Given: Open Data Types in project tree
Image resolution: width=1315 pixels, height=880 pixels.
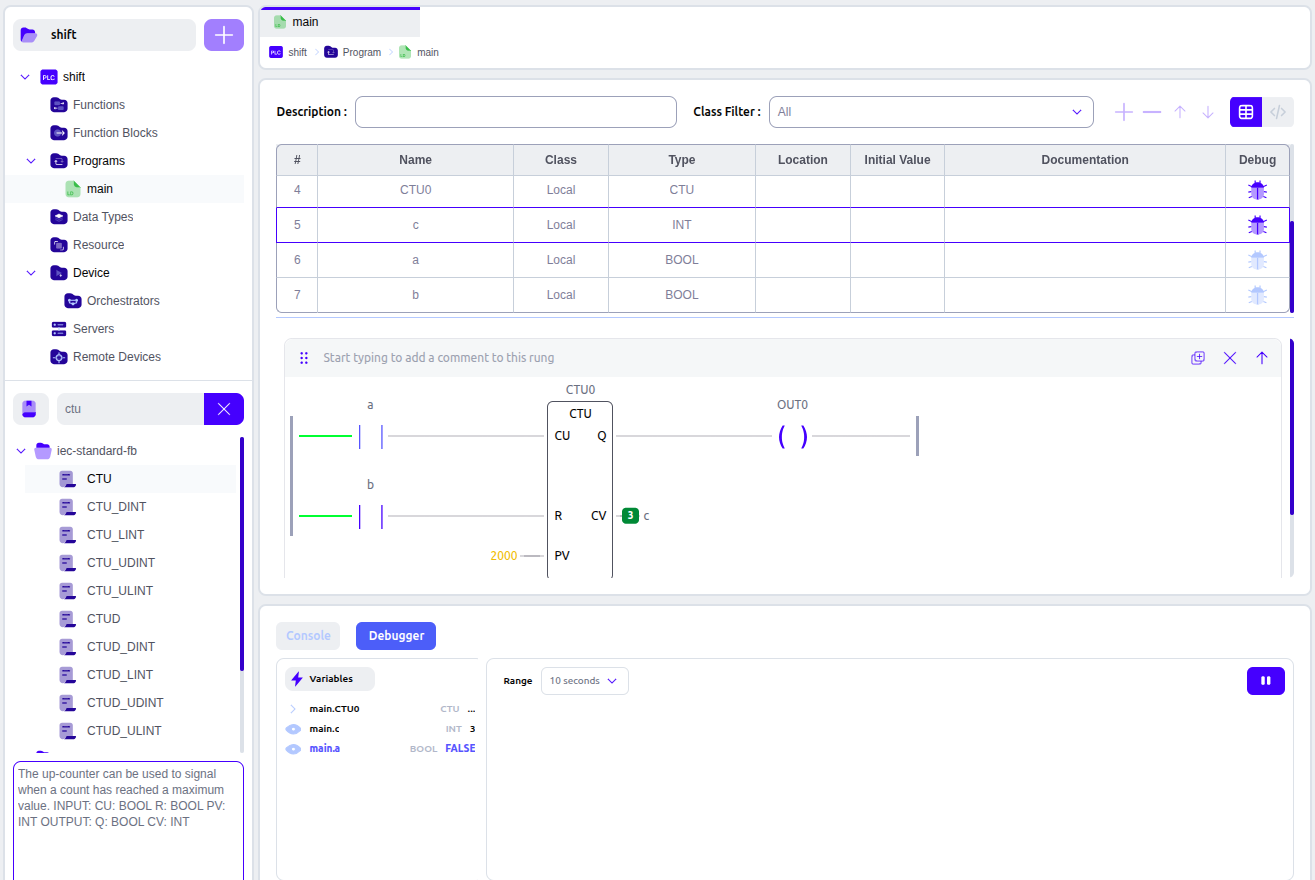Looking at the screenshot, I should (x=103, y=217).
